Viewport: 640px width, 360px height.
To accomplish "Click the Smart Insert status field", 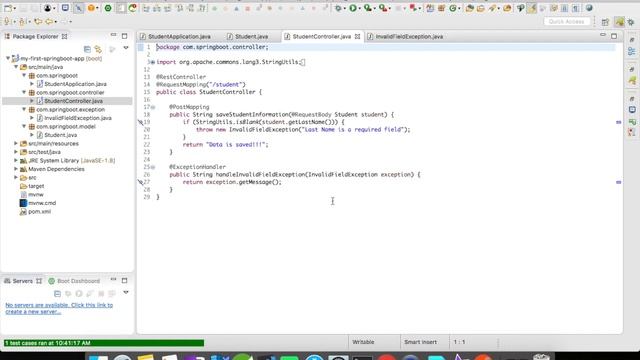I will (420, 342).
